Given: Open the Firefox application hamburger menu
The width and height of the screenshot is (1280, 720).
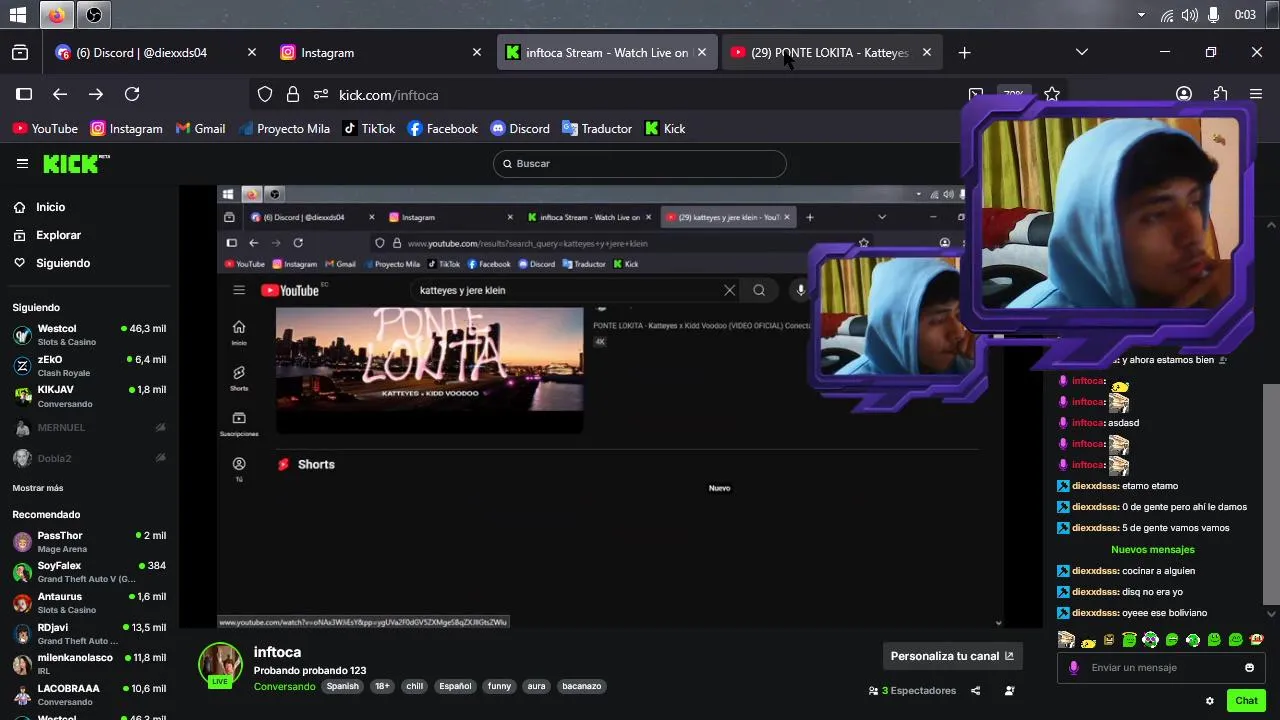Looking at the screenshot, I should click(1256, 94).
